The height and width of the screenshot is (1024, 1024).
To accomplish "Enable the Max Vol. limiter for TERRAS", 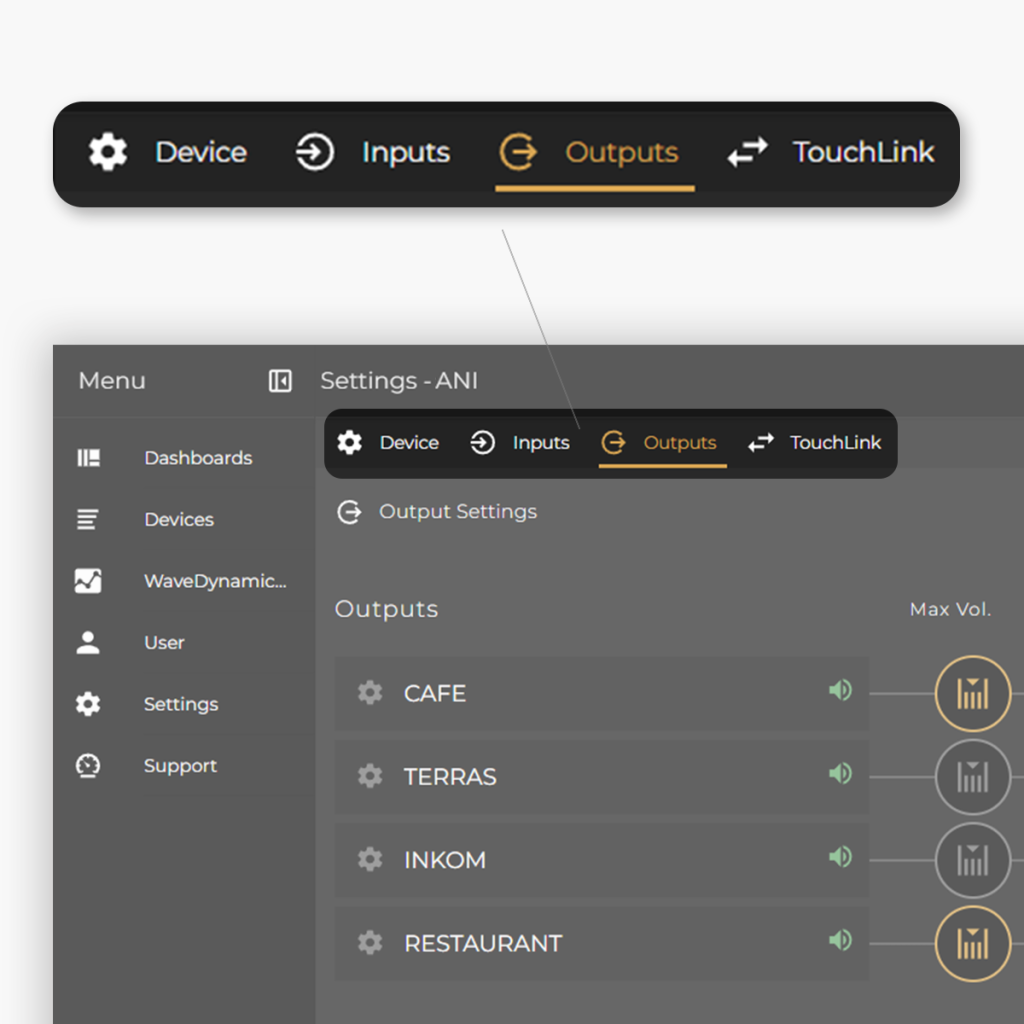I will (x=972, y=777).
